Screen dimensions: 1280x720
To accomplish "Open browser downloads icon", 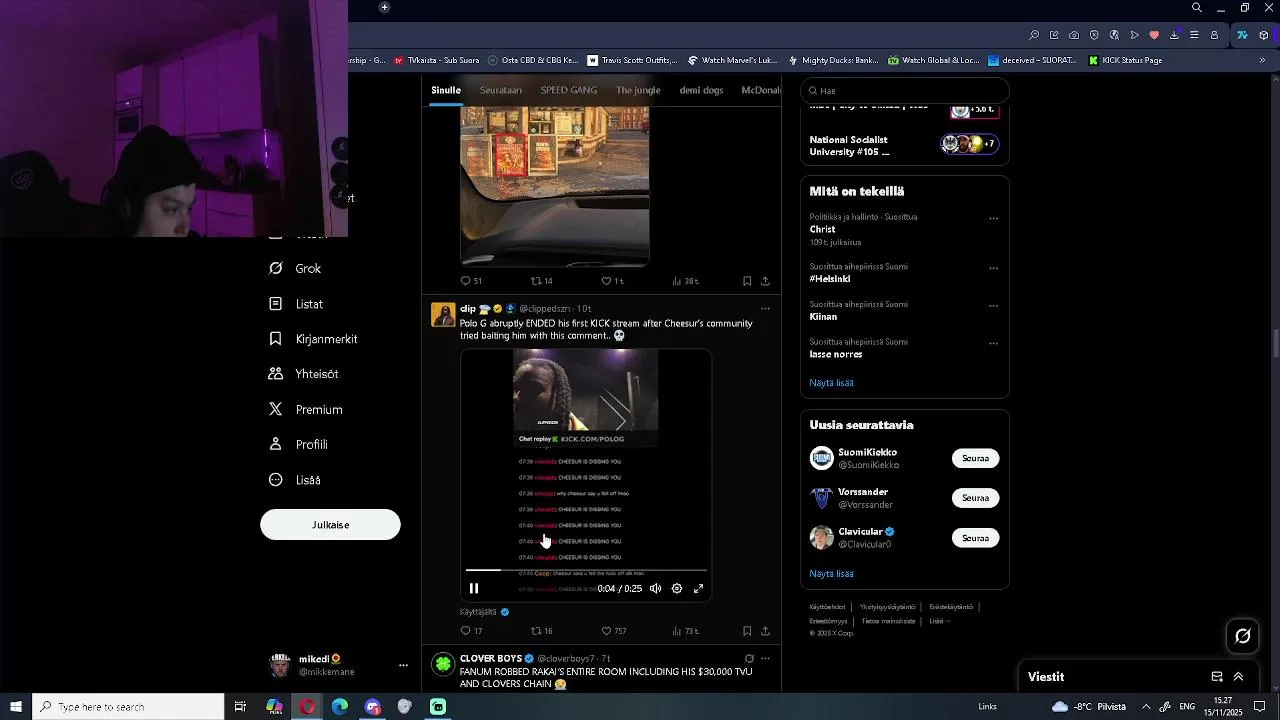I will tap(1174, 35).
